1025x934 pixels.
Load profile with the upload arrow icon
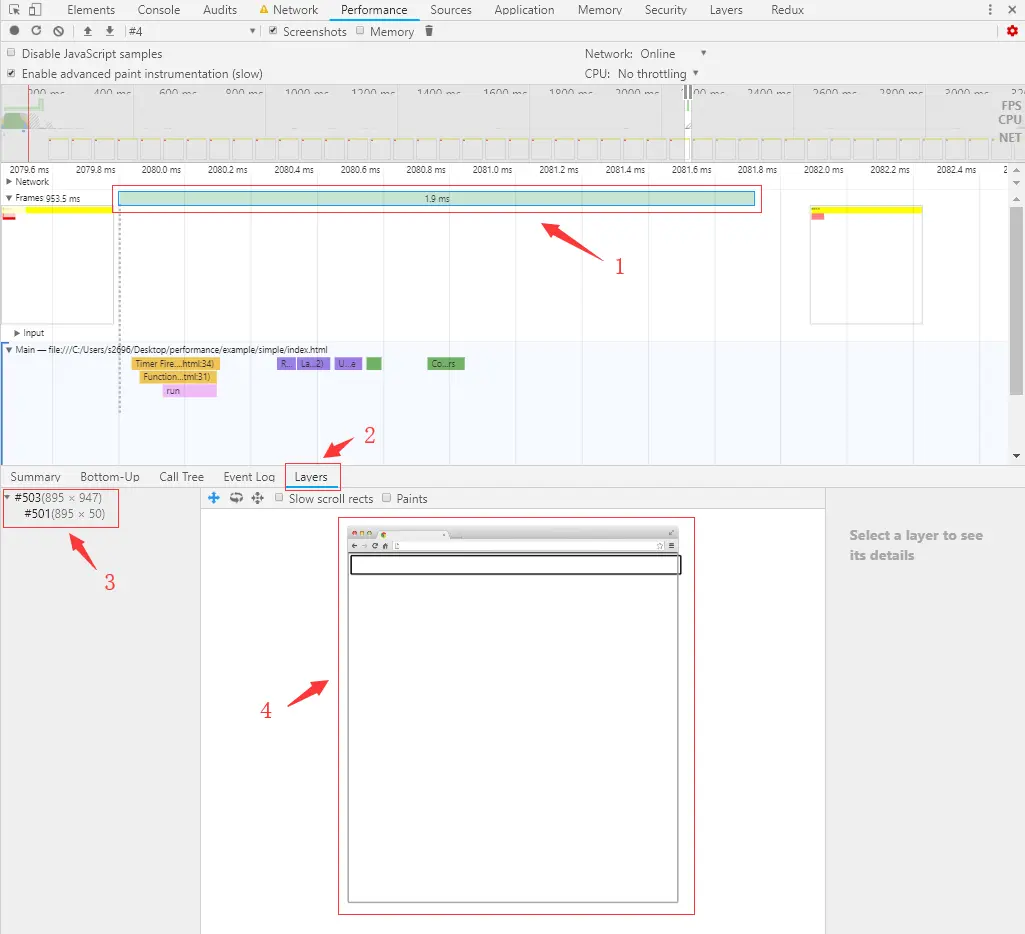point(88,31)
